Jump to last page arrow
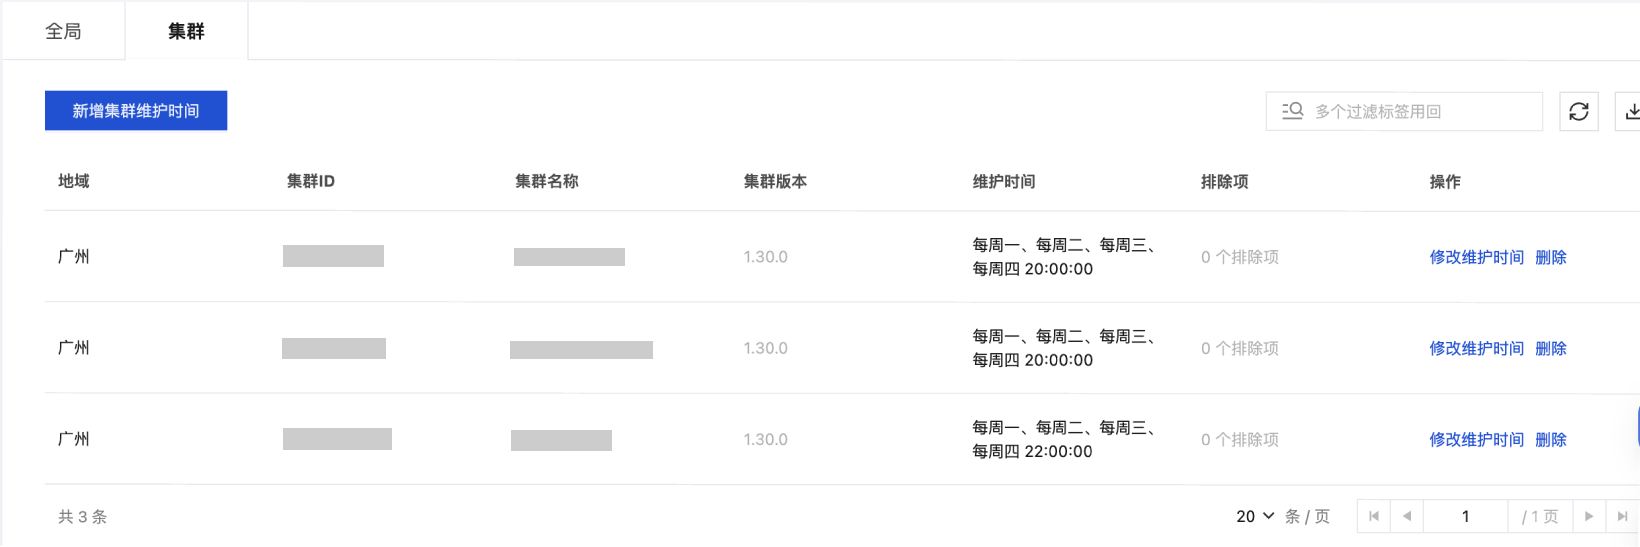 [1622, 516]
